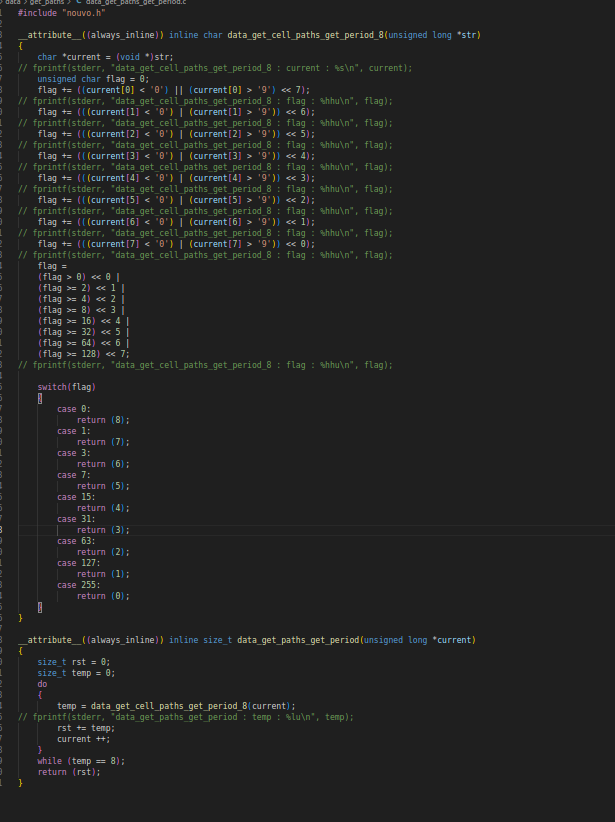
Task: Click commented fprintf printing 'temp : %lu'
Action: 186,717
